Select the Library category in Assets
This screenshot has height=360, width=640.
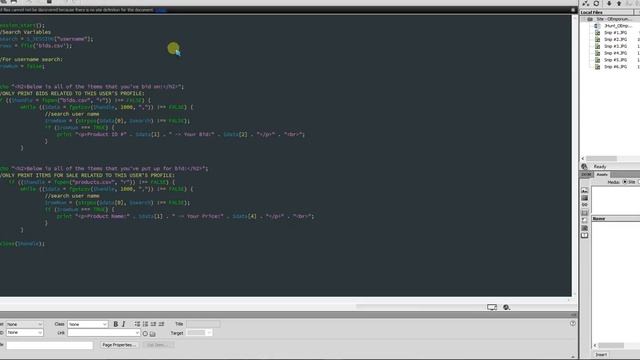(x=584, y=236)
